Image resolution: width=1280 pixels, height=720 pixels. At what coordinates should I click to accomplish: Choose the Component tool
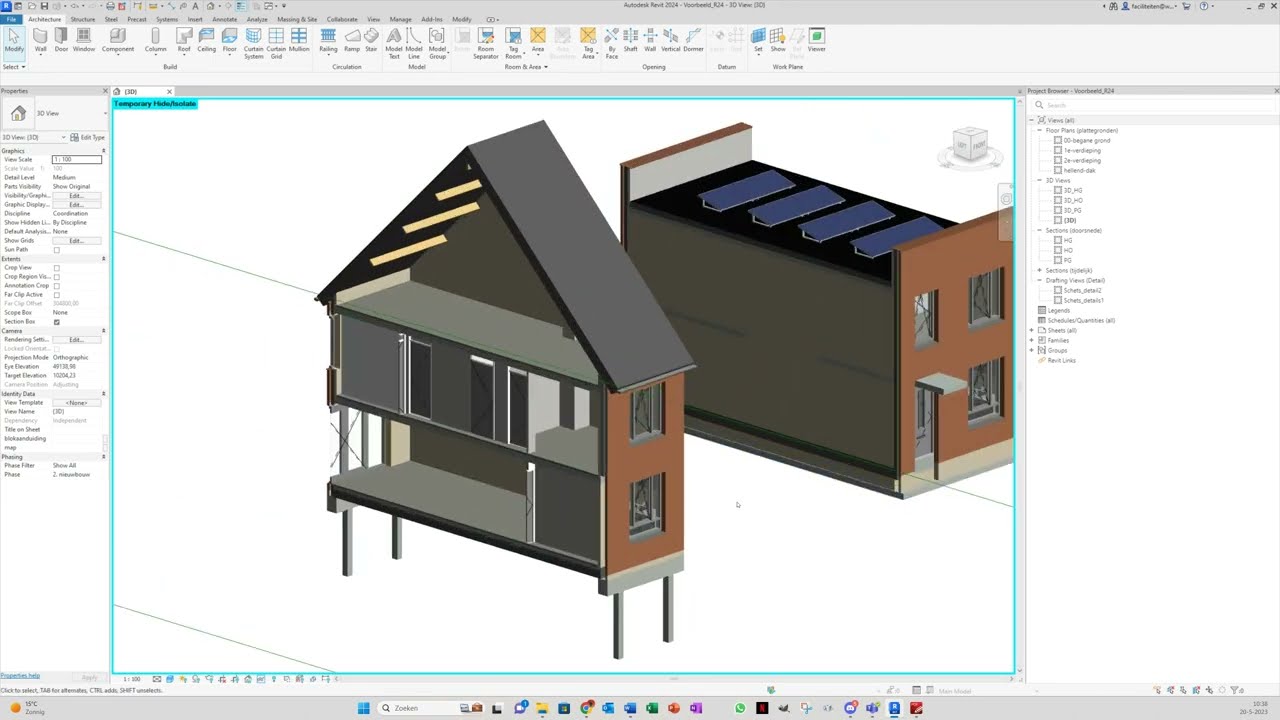point(118,40)
